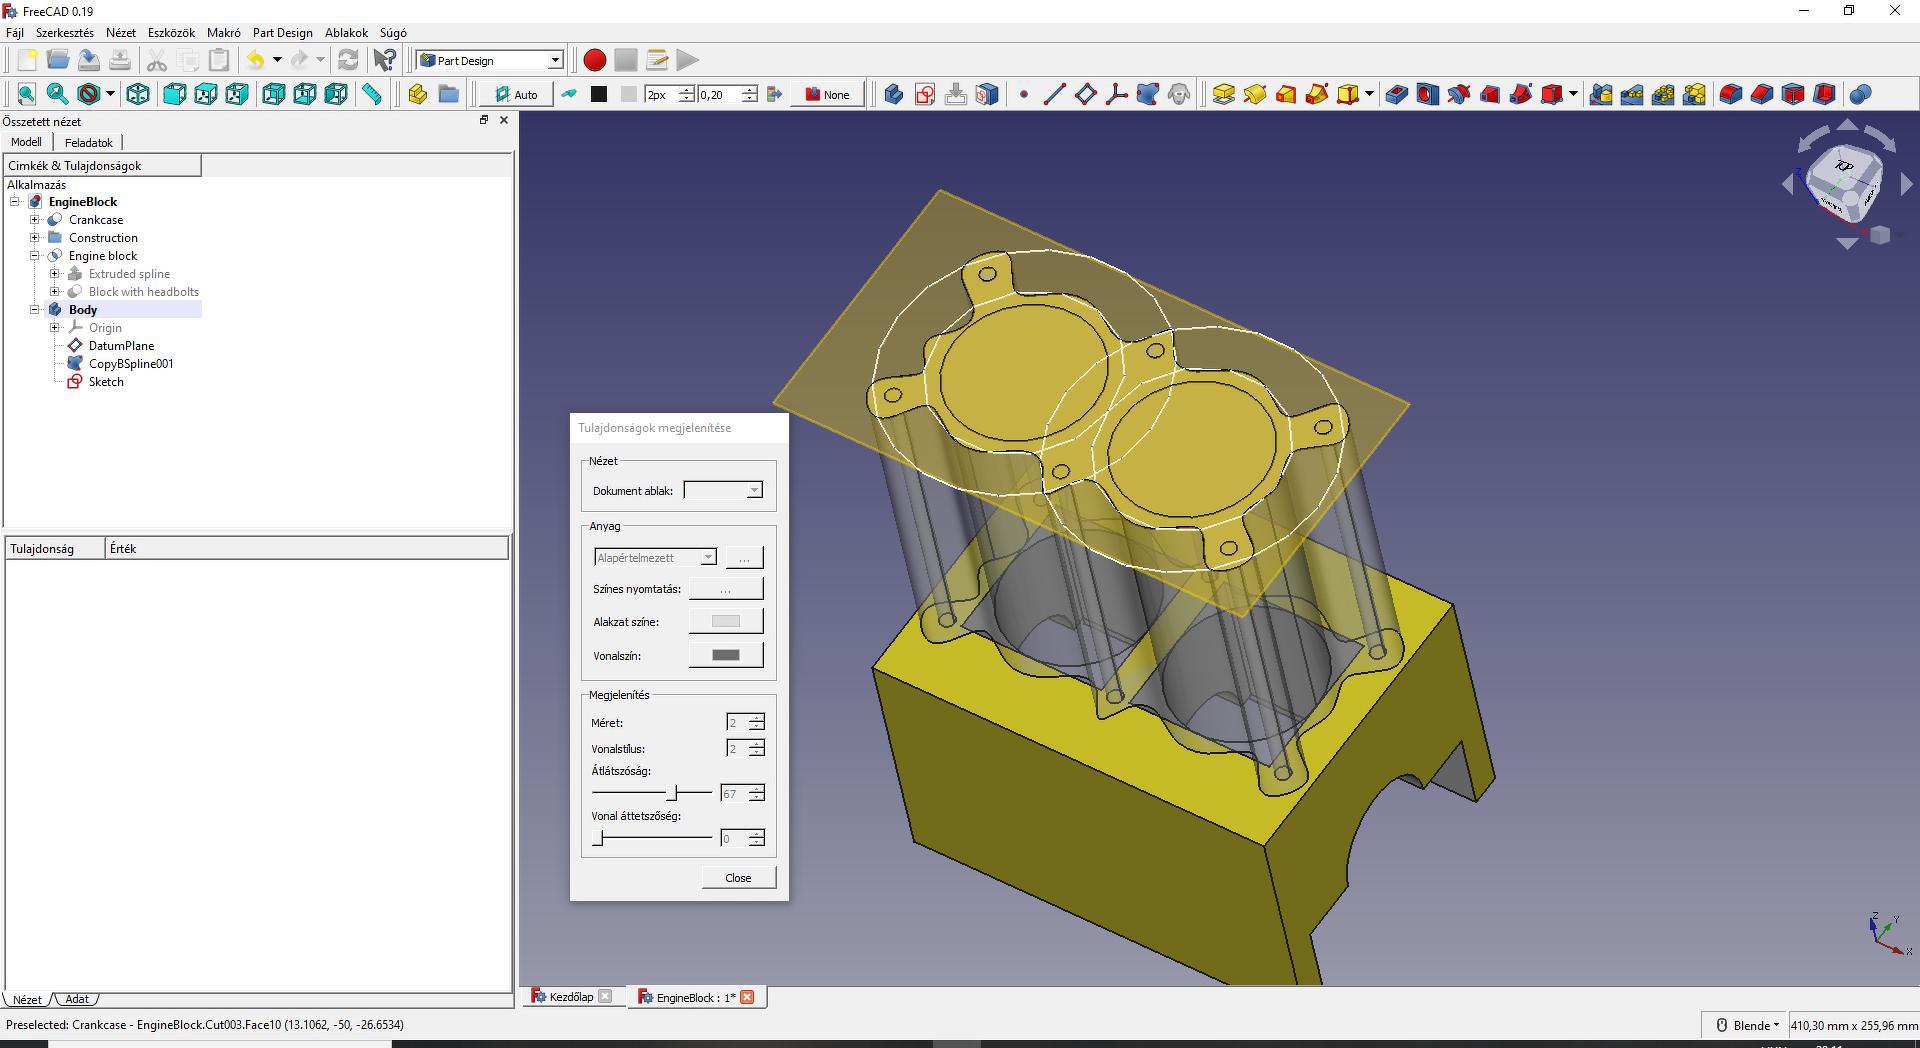Click the Pad tool icon
This screenshot has width=1920, height=1048.
pyautogui.click(x=1223, y=94)
